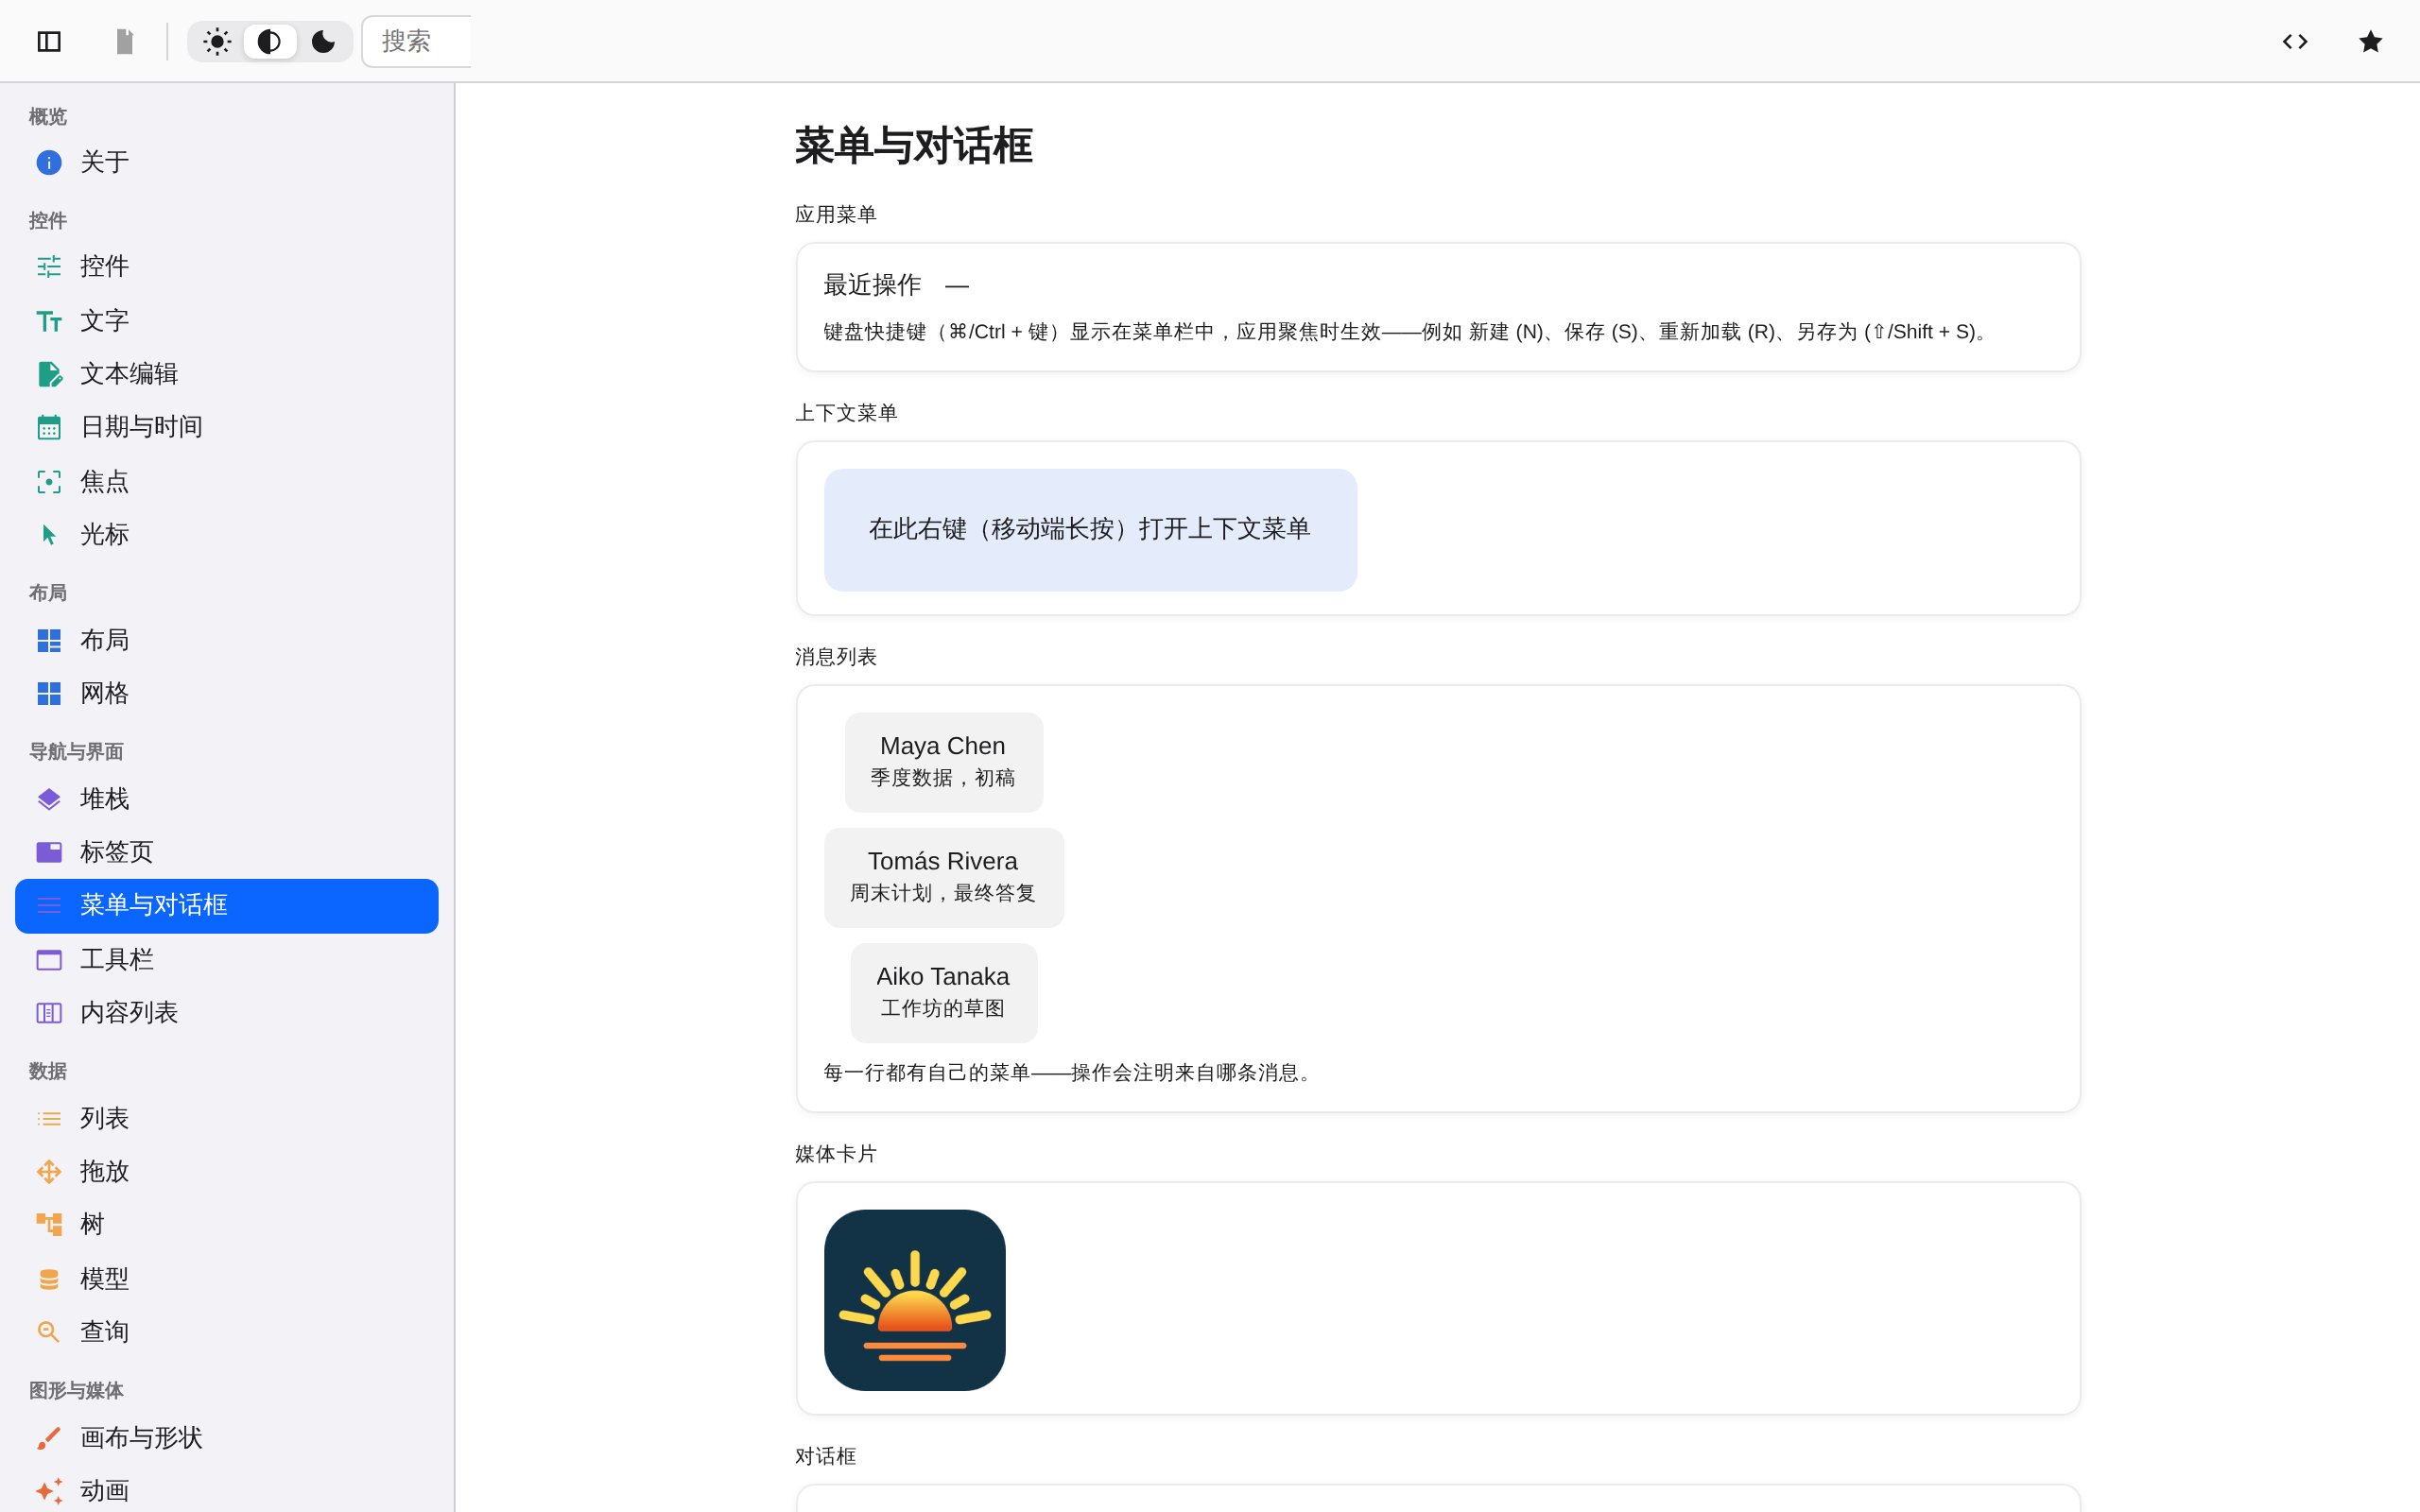
Task: Click the 光标 cursor arrow icon
Action: tap(49, 535)
